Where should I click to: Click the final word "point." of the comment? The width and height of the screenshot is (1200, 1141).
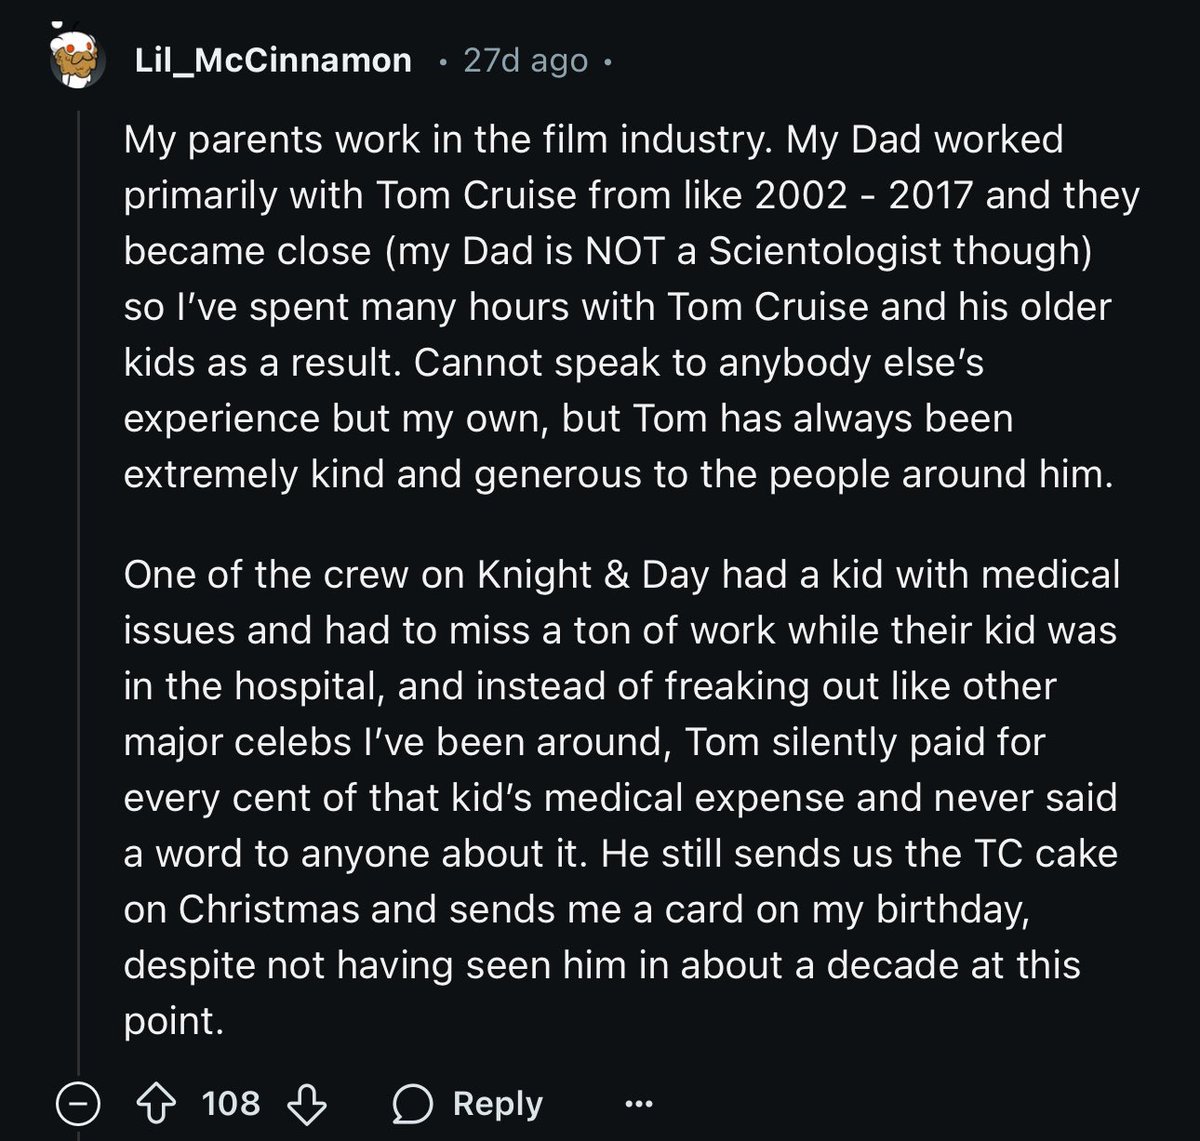click(173, 1021)
